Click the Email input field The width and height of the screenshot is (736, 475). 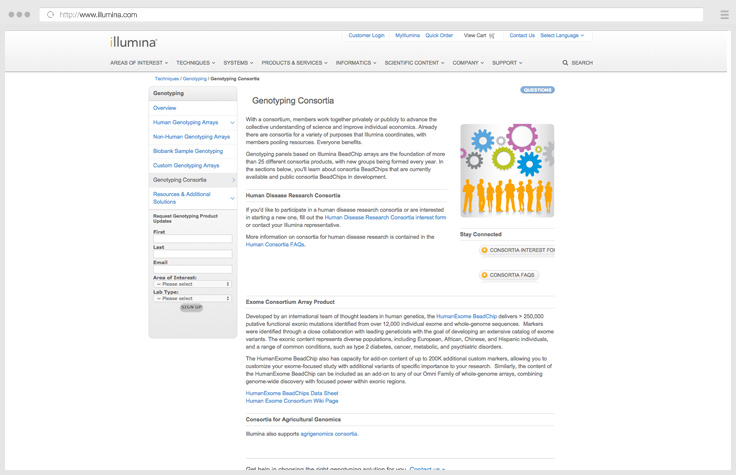tap(192, 269)
